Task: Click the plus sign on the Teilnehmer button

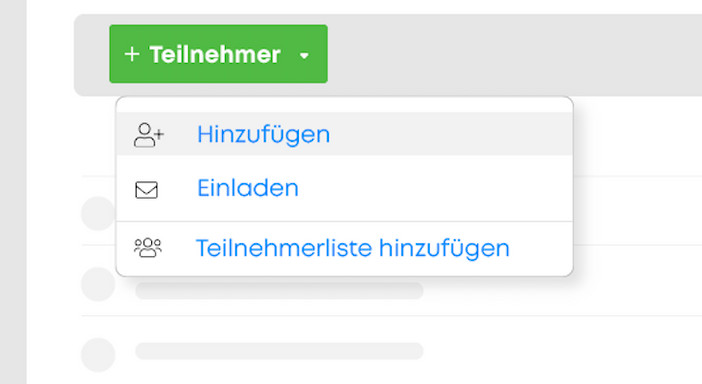Action: [132, 54]
